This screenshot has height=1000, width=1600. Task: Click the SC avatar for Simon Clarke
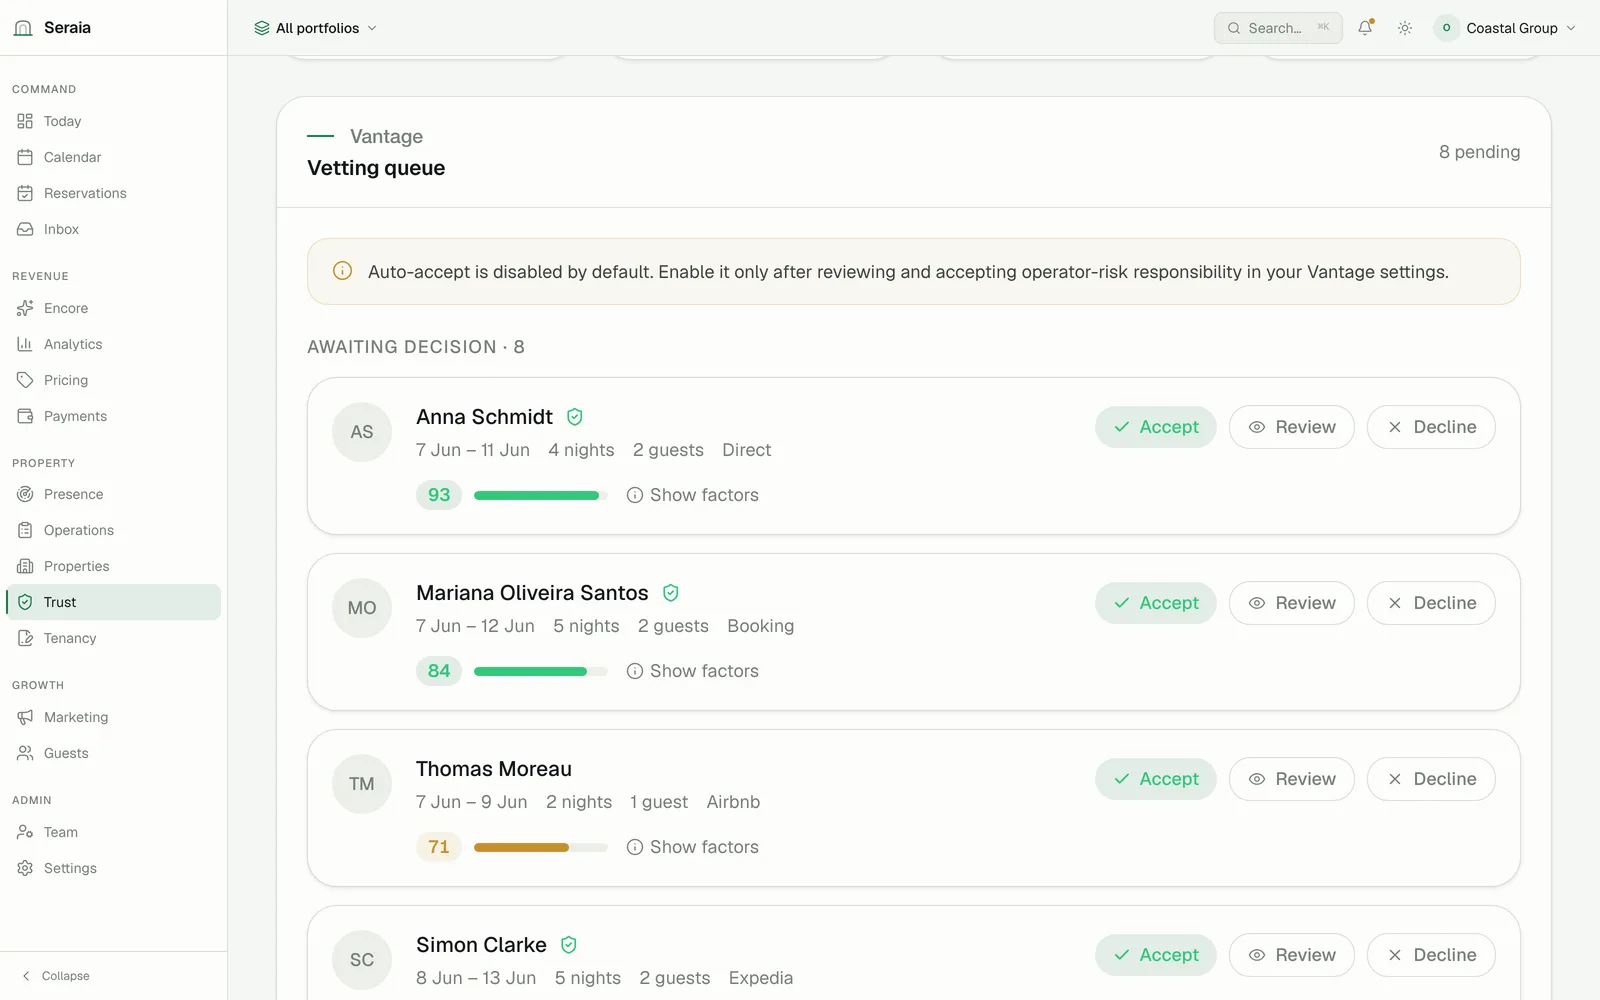point(362,960)
